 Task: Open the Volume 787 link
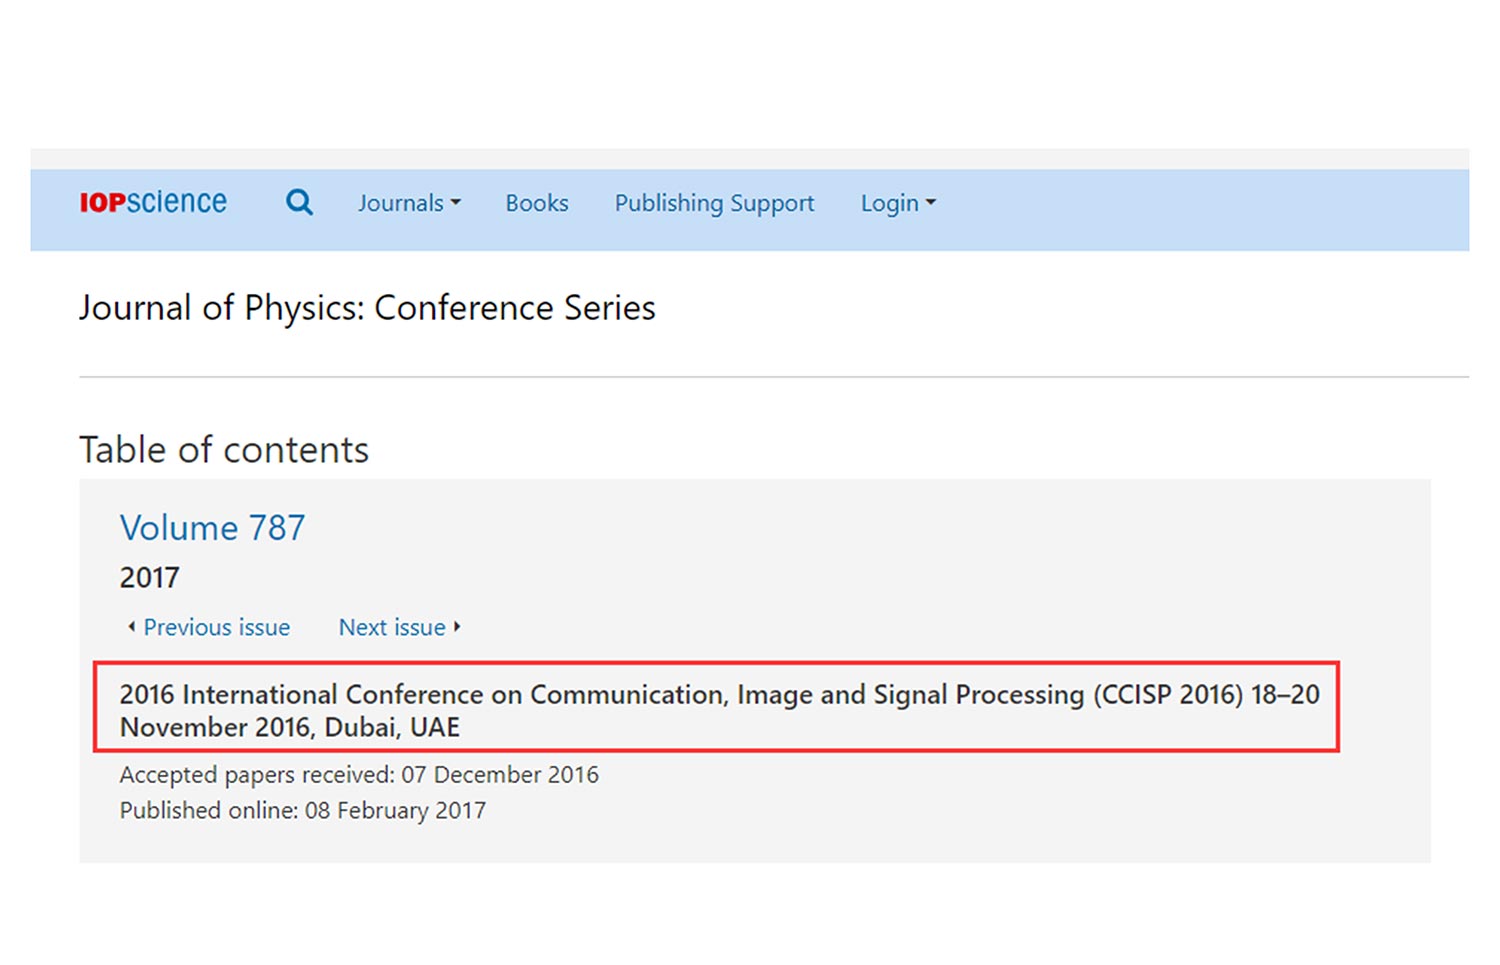pyautogui.click(x=212, y=528)
